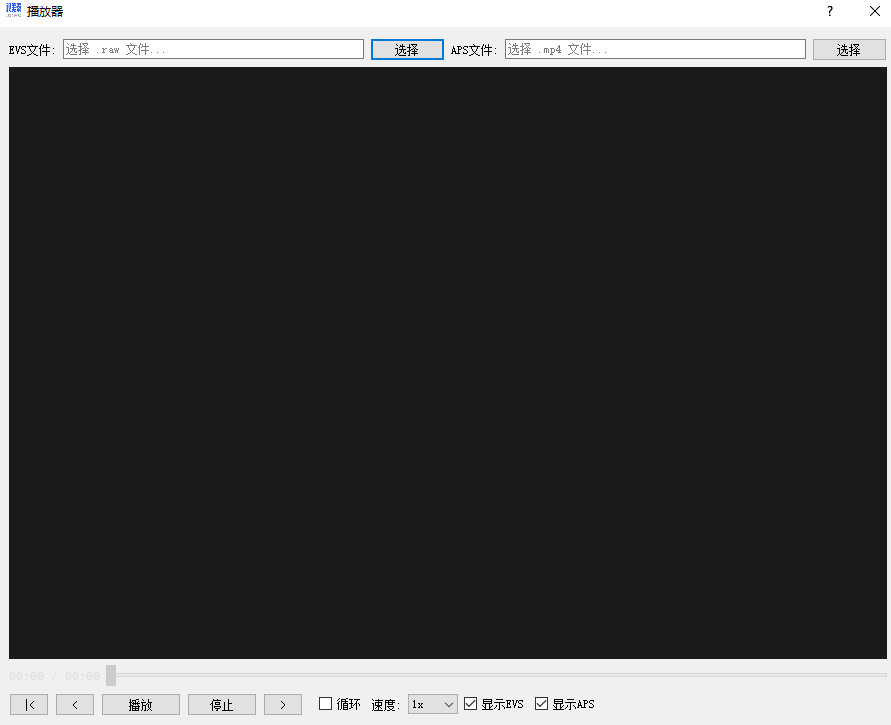Screen dimensions: 891x725
Task: Click the APS文件 label
Action: click(474, 50)
